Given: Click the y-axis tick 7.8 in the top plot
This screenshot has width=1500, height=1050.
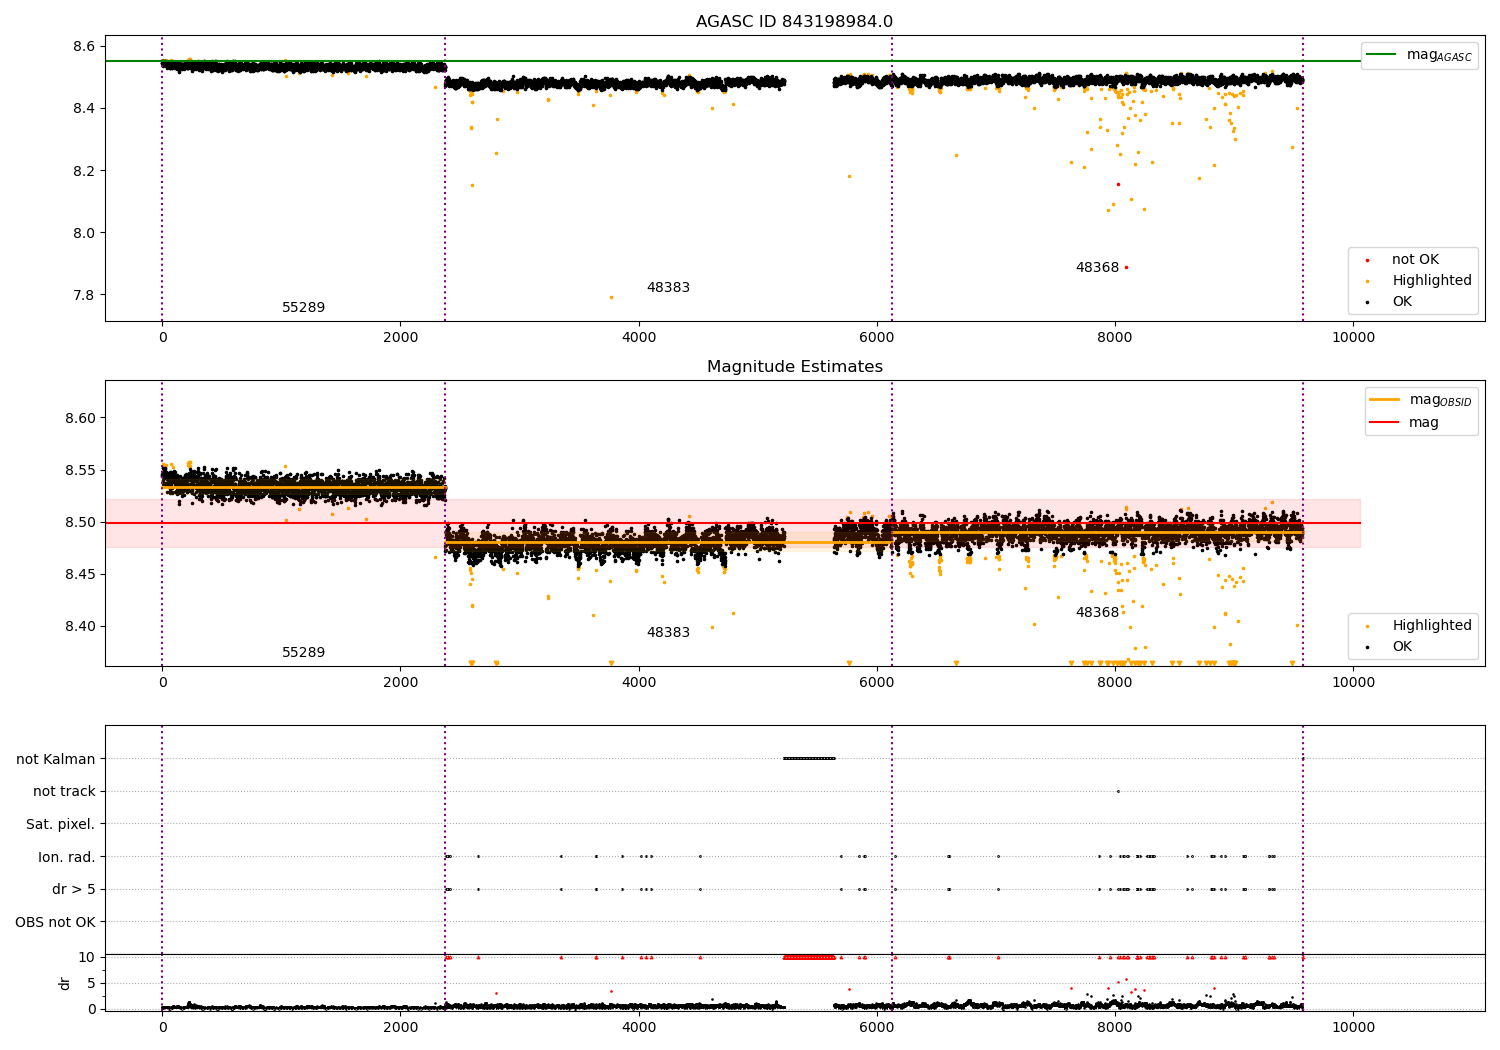Looking at the screenshot, I should (x=84, y=296).
